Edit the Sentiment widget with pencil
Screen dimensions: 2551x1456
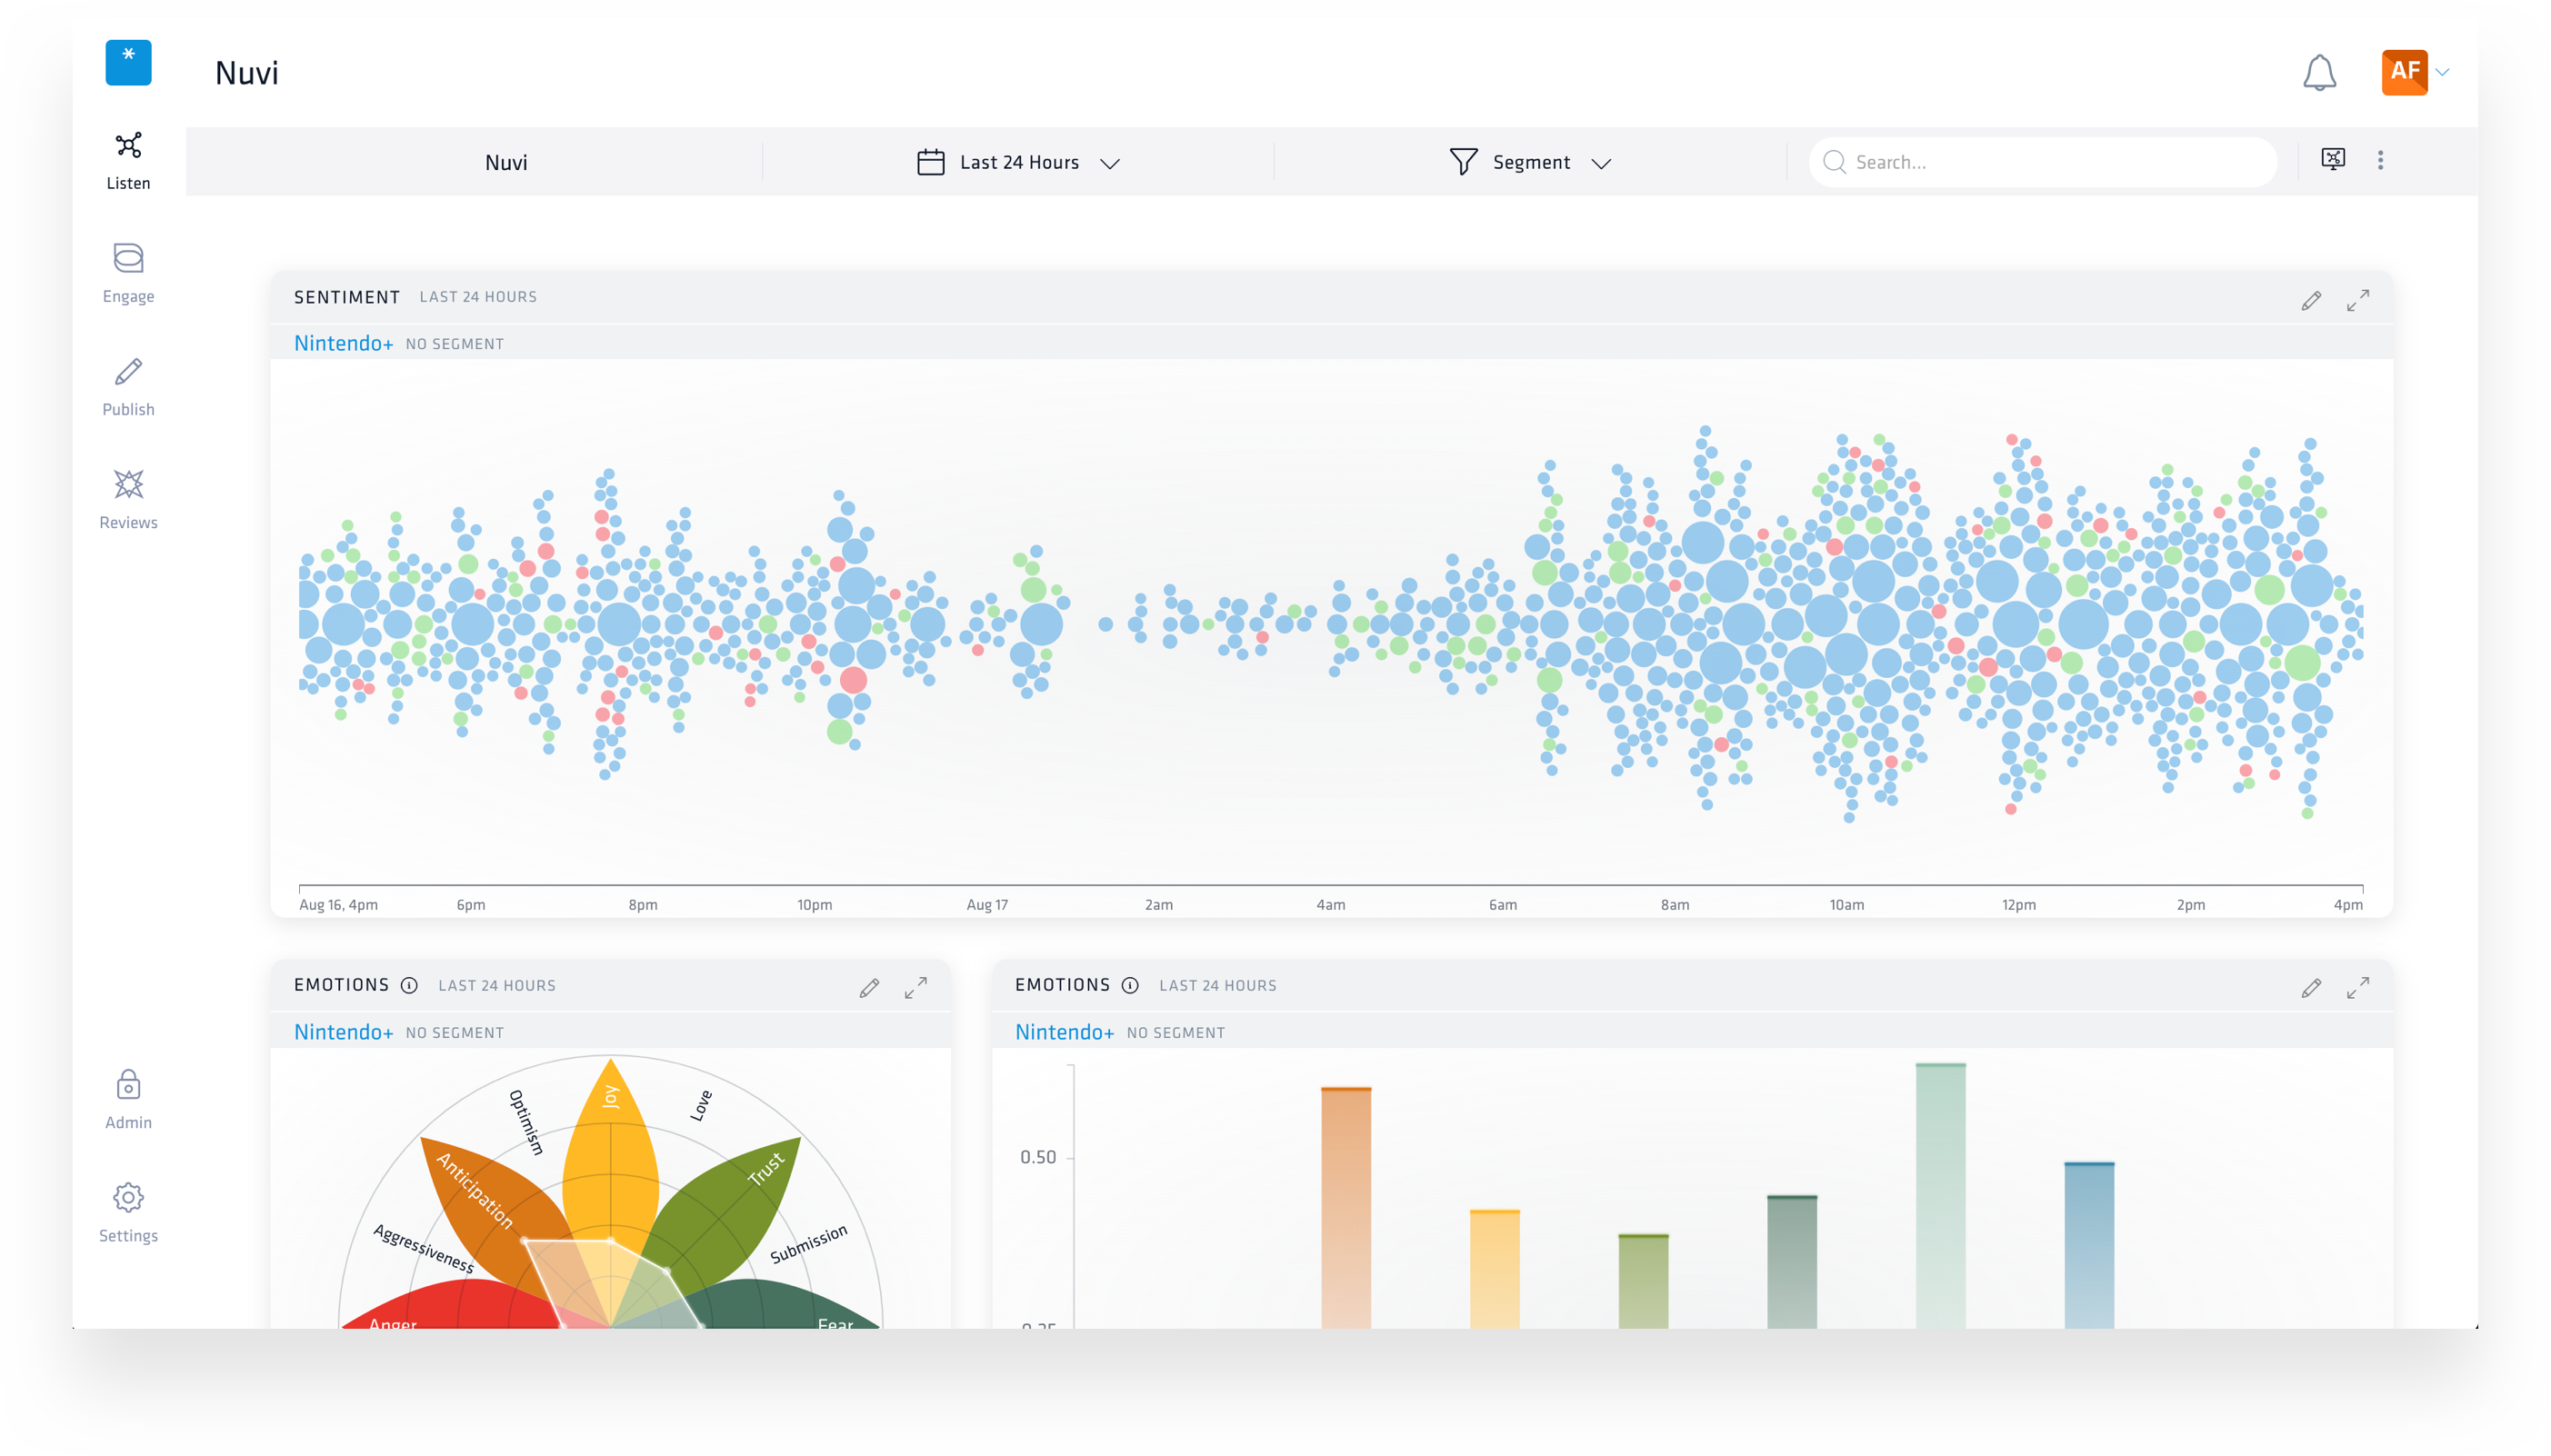pyautogui.click(x=2310, y=301)
